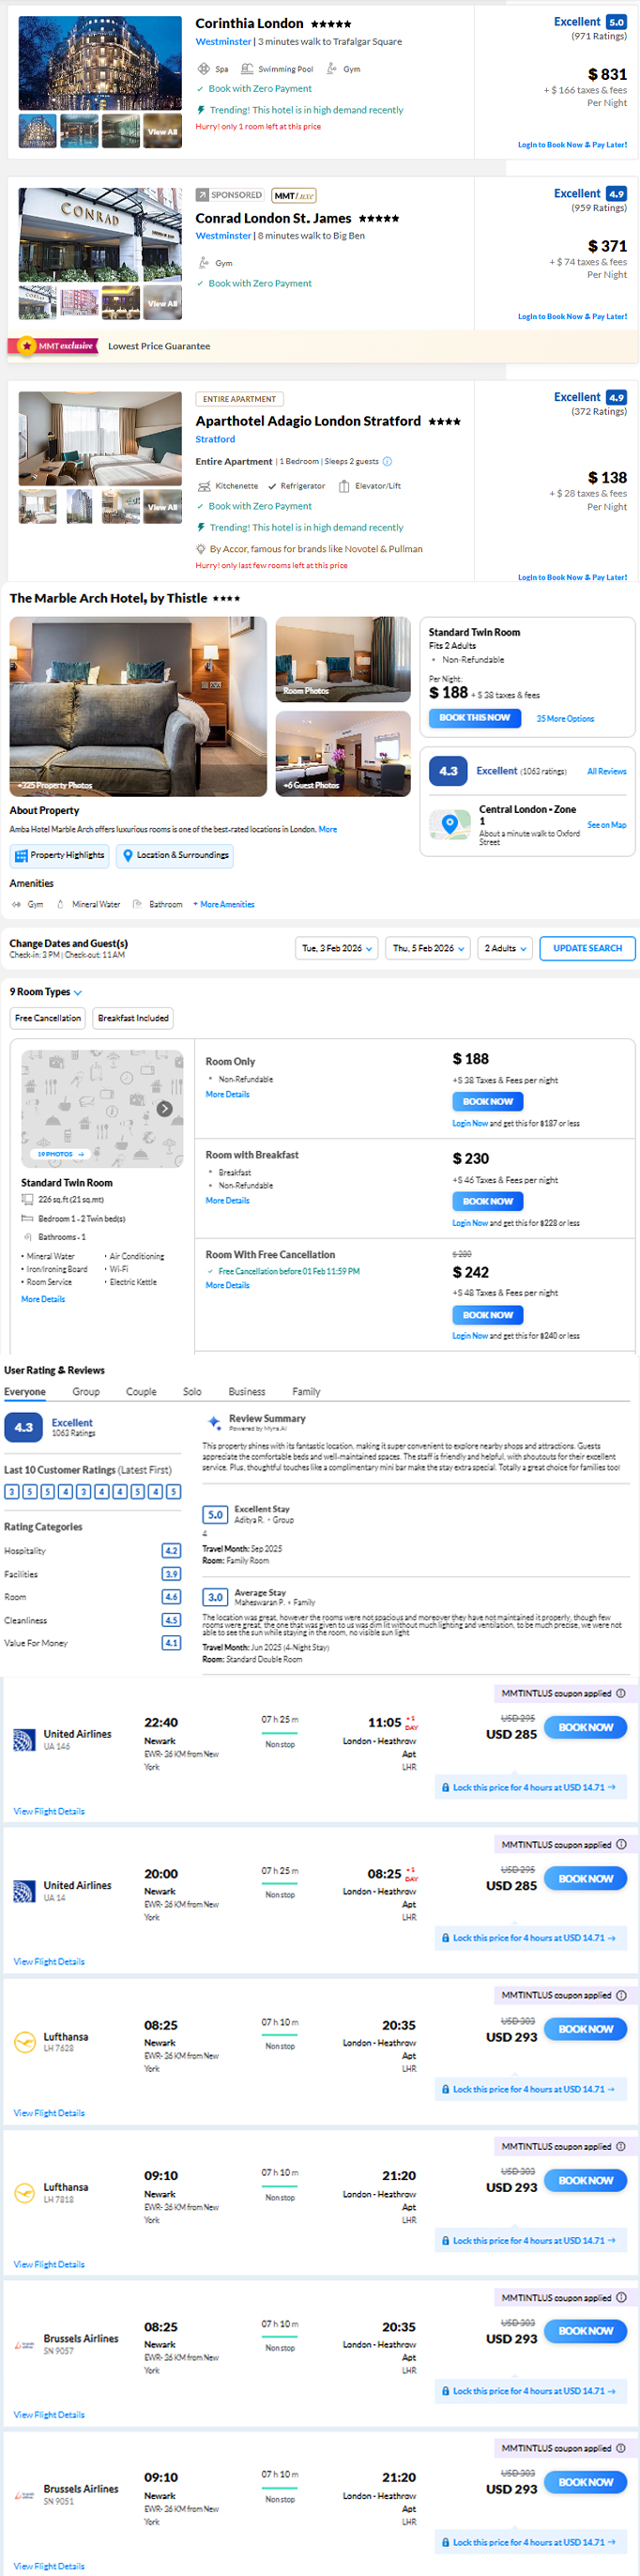Toggle the Breakfast Included room filter
The width and height of the screenshot is (640, 2576).
(133, 1018)
